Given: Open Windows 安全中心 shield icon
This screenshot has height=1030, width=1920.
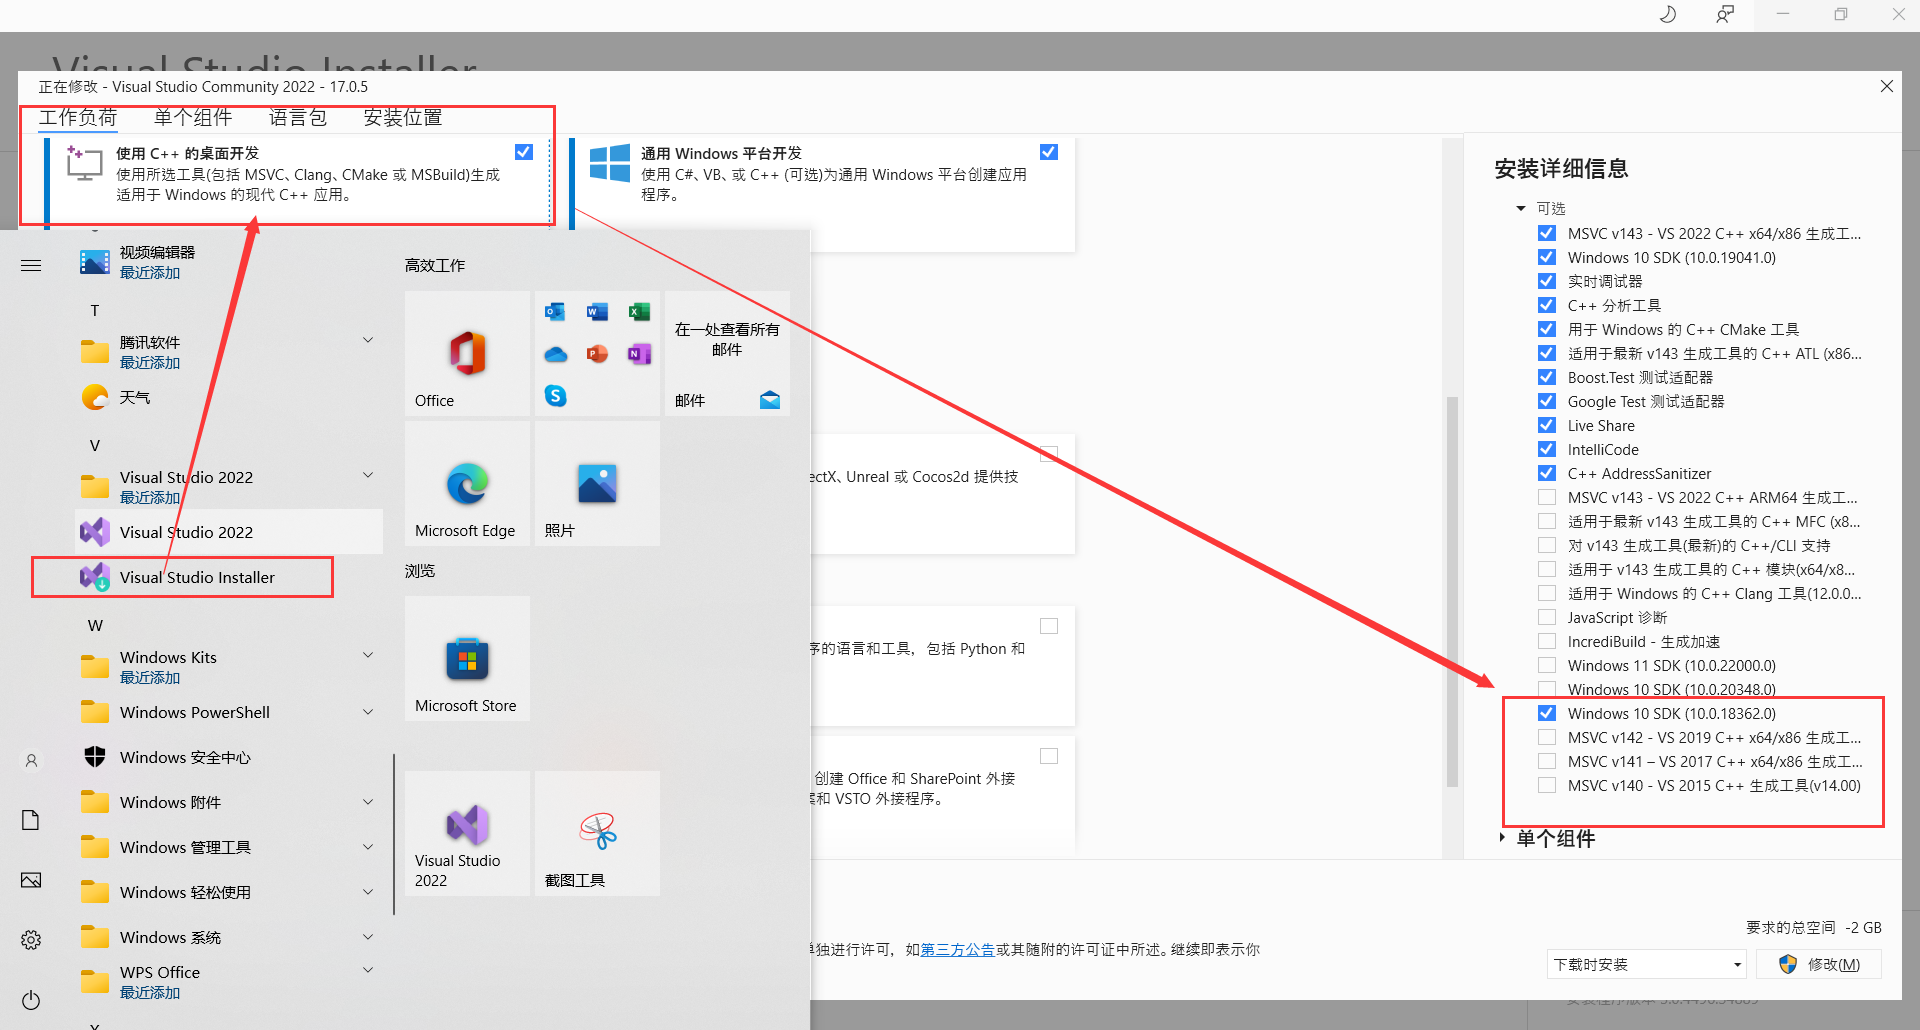Looking at the screenshot, I should (x=95, y=757).
